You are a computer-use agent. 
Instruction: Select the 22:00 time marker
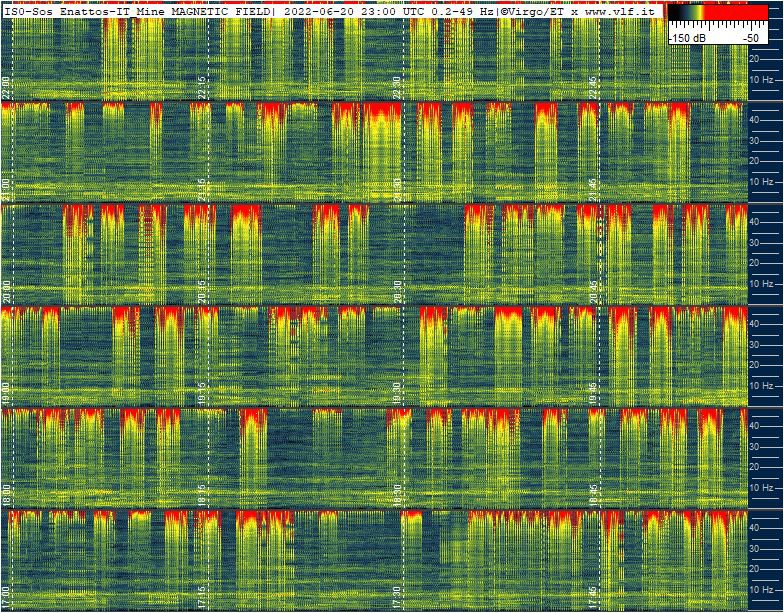coord(7,87)
